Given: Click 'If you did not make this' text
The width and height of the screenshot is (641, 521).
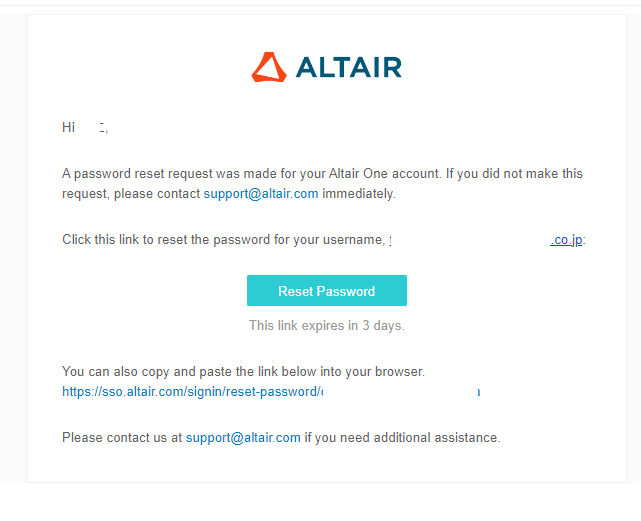Looking at the screenshot, I should [x=514, y=174].
